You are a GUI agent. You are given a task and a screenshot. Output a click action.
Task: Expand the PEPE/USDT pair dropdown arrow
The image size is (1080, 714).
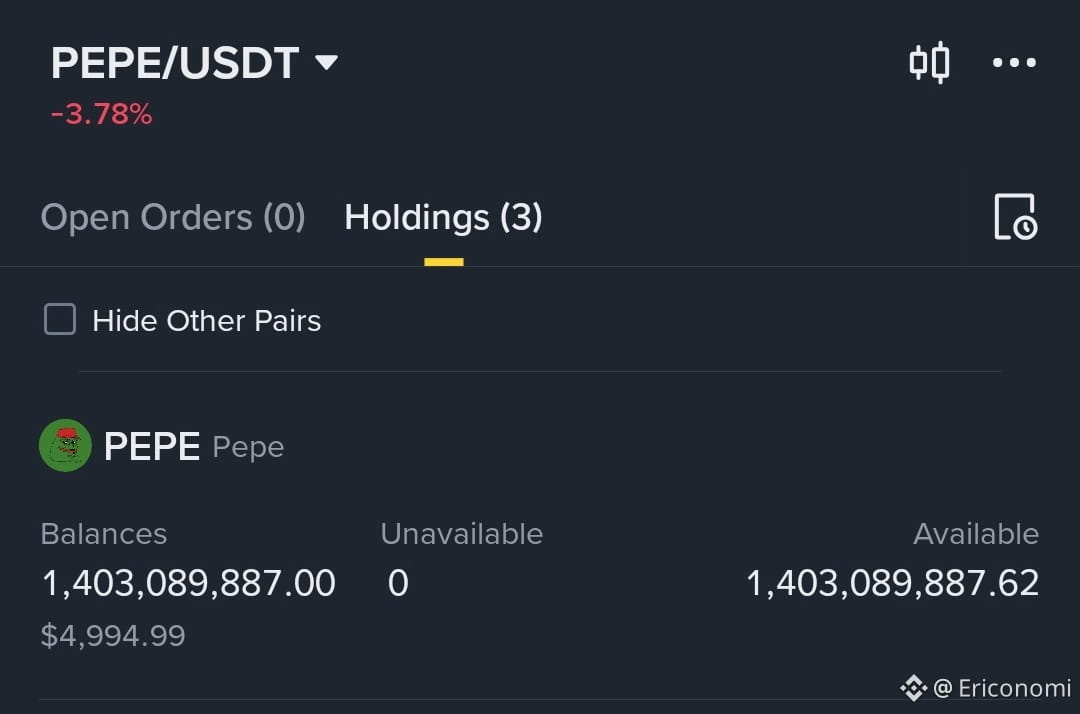point(326,63)
